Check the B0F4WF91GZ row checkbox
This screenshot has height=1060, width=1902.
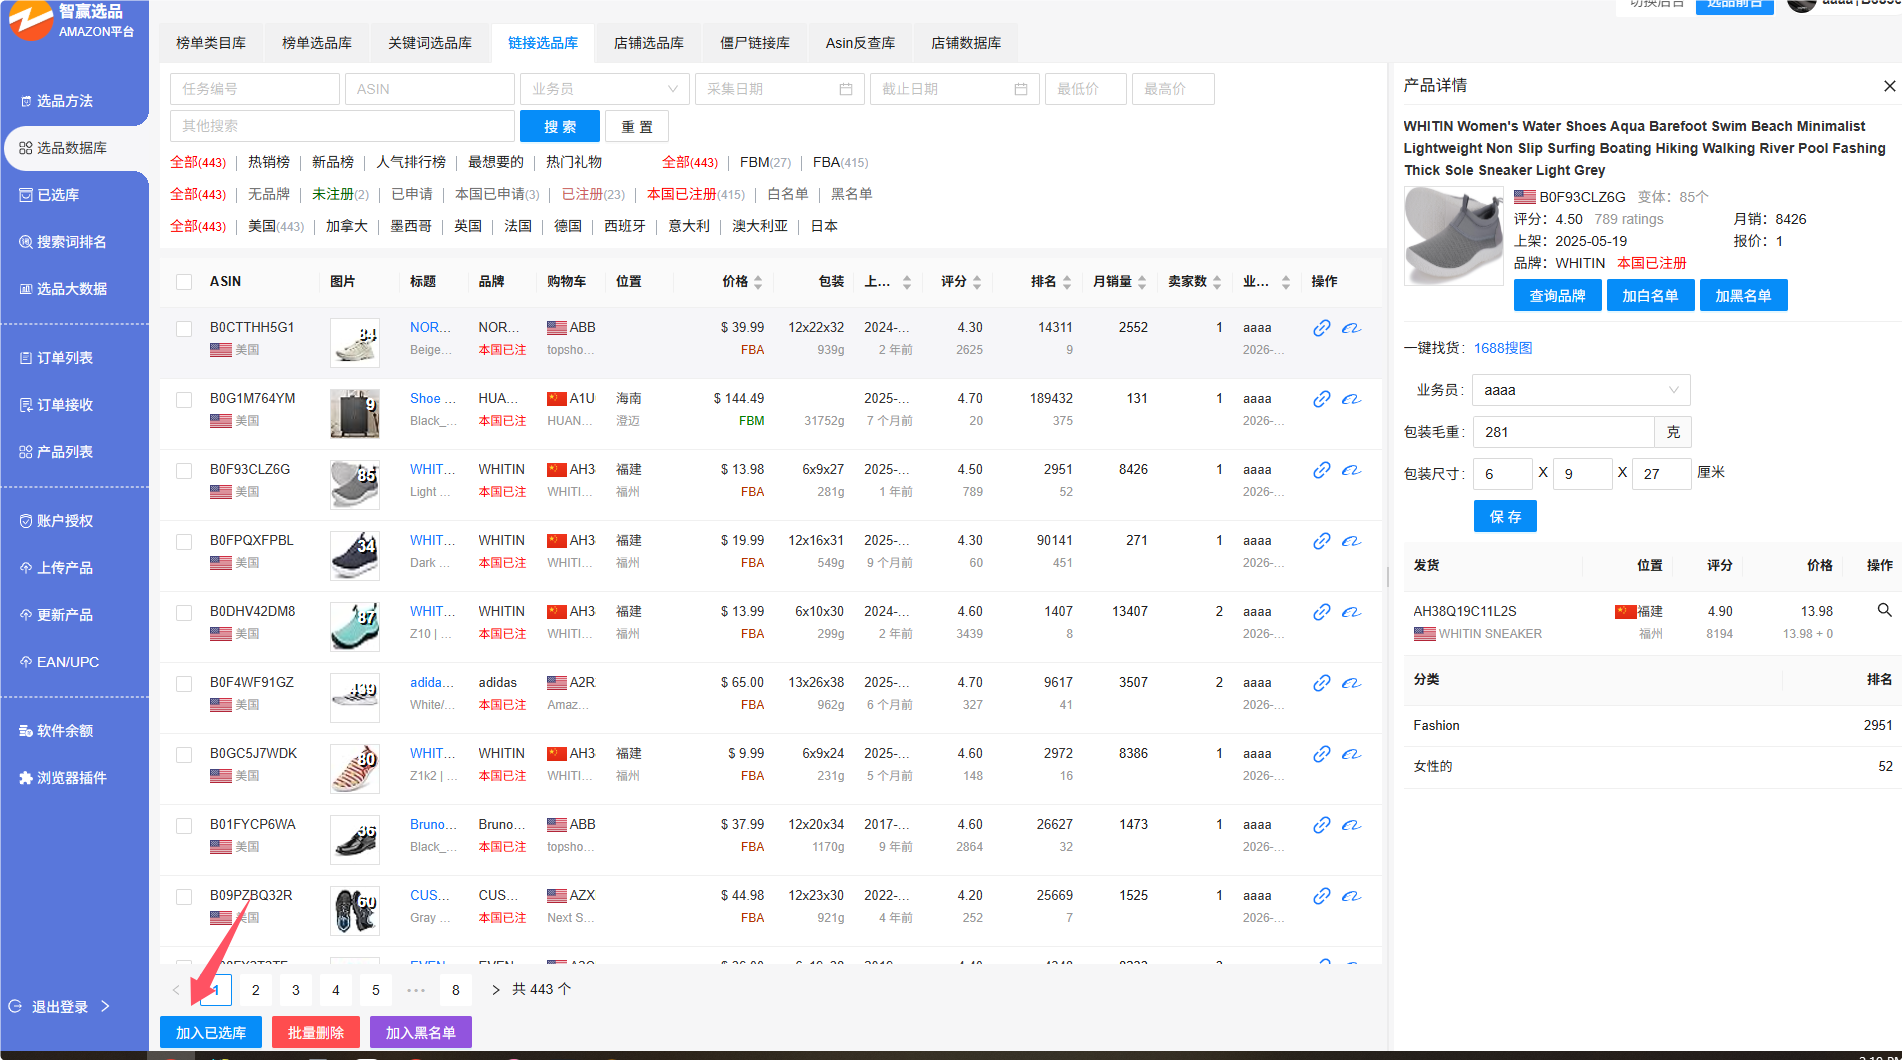(x=184, y=684)
